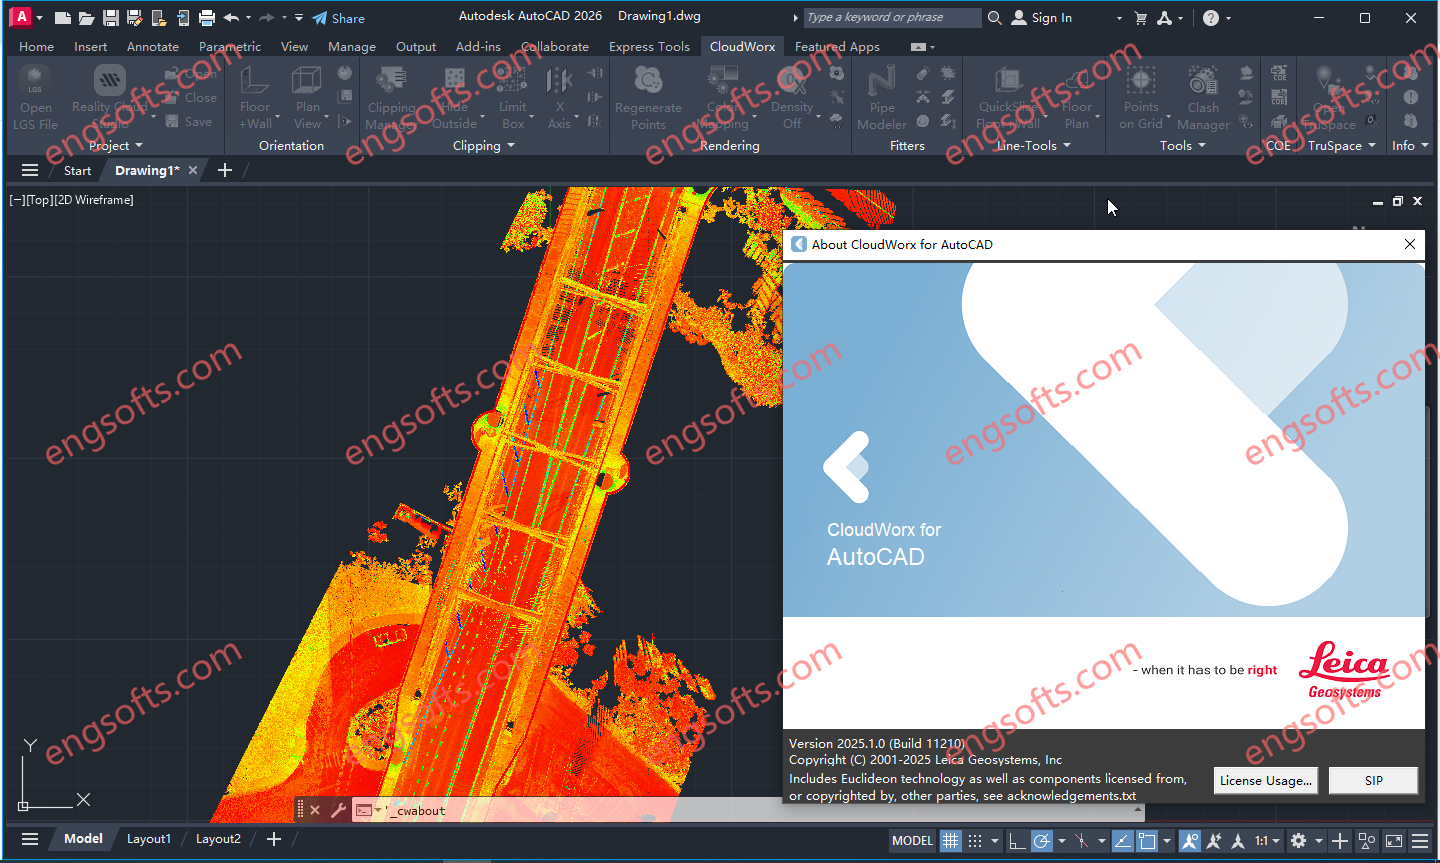Toggle annotation objects visibility in status bar
The height and width of the screenshot is (863, 1440).
[x=1189, y=841]
